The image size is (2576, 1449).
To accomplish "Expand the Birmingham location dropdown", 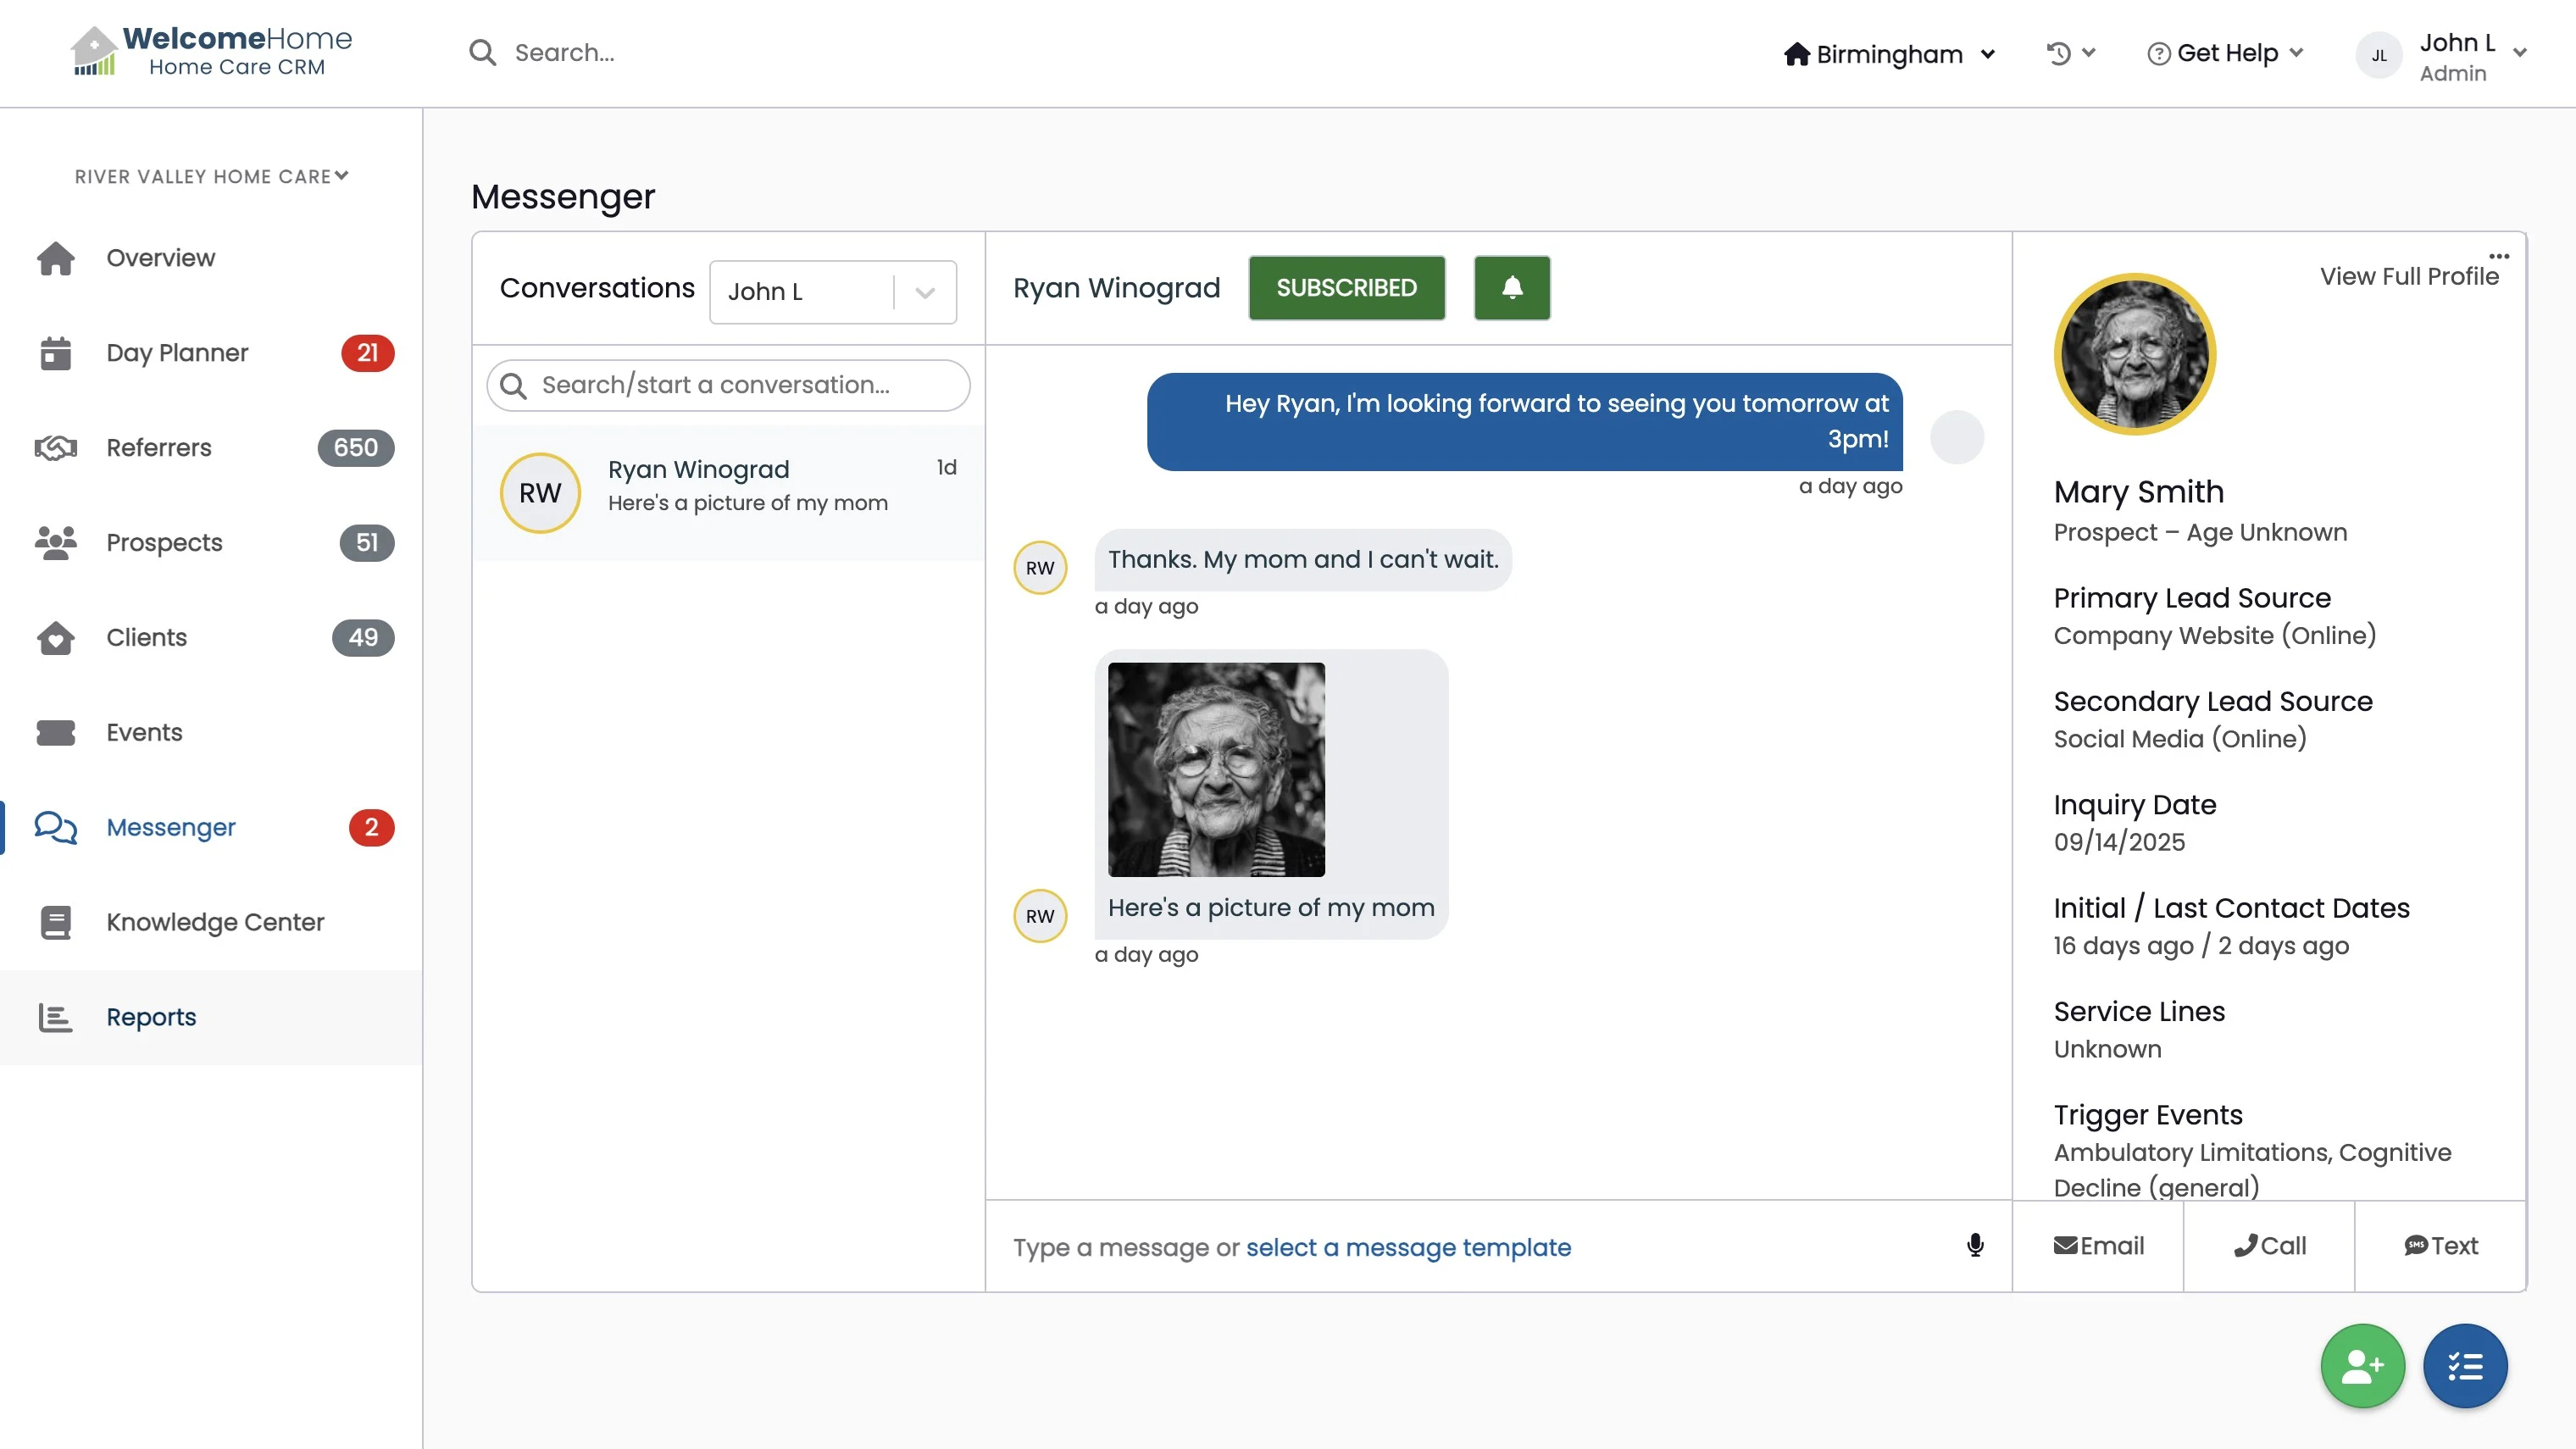I will click(x=1889, y=54).
